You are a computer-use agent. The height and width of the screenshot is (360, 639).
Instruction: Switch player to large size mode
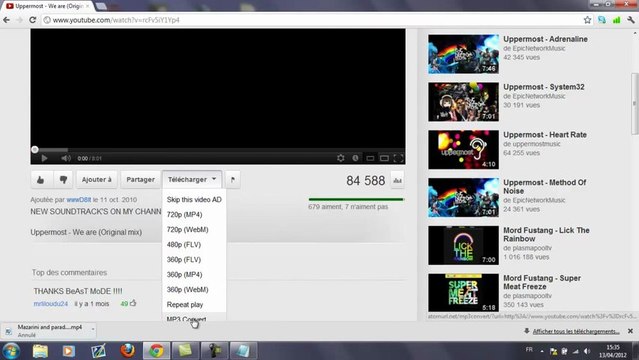click(x=384, y=158)
